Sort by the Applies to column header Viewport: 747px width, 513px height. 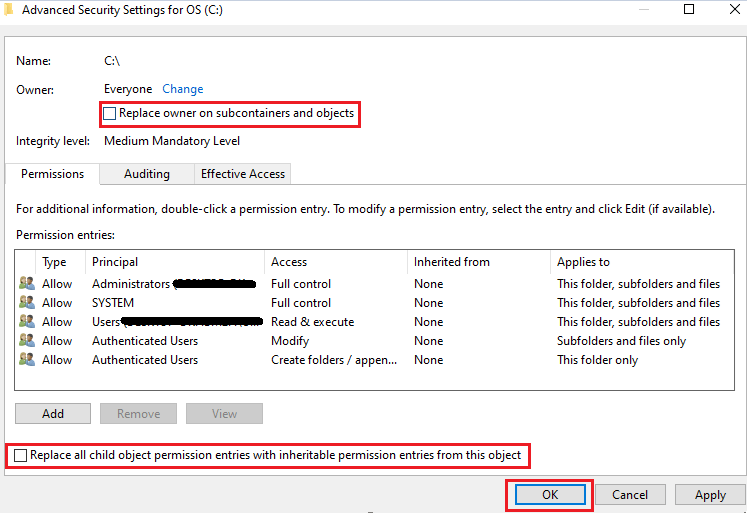pos(641,262)
